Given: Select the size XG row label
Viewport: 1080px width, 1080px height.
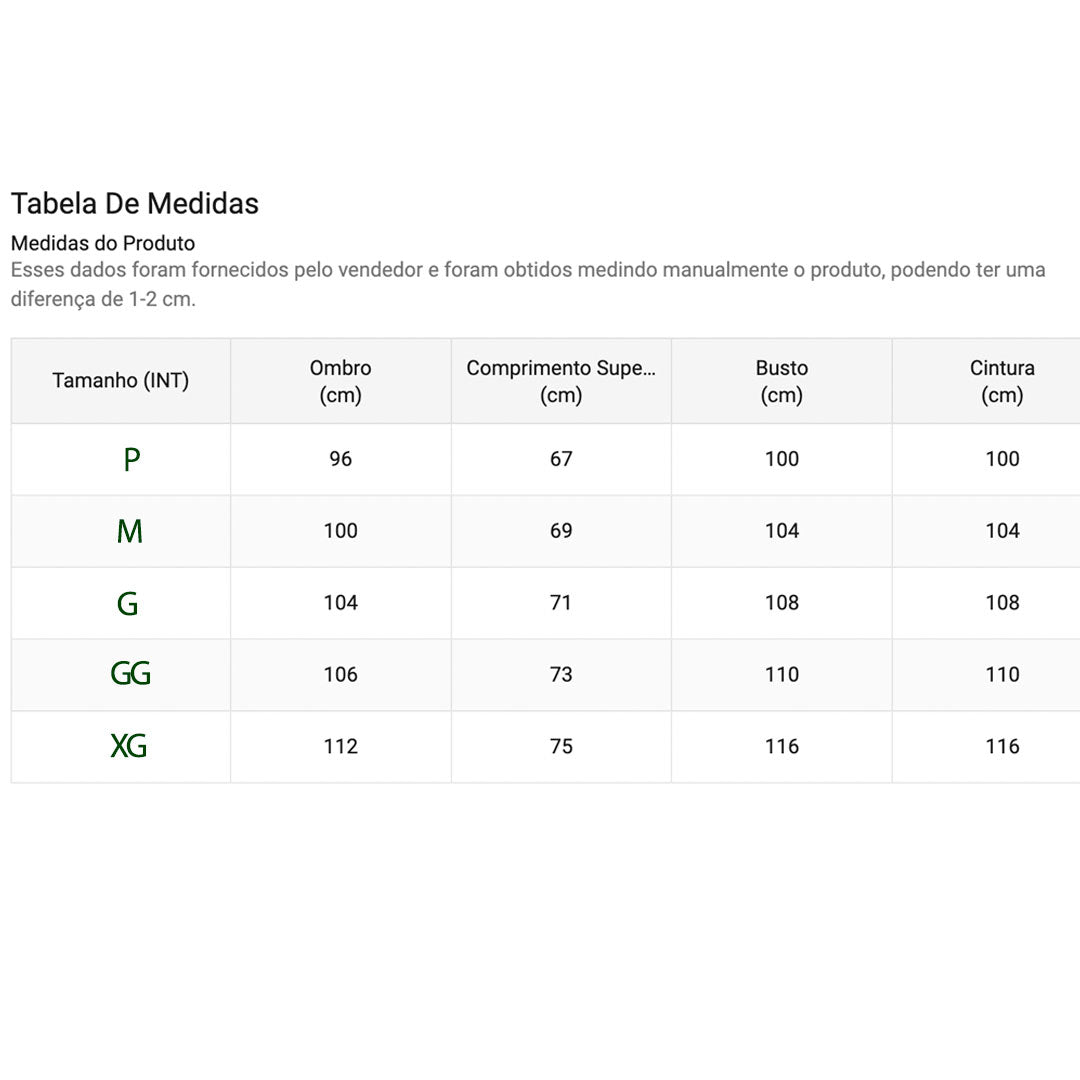Looking at the screenshot, I should (129, 746).
